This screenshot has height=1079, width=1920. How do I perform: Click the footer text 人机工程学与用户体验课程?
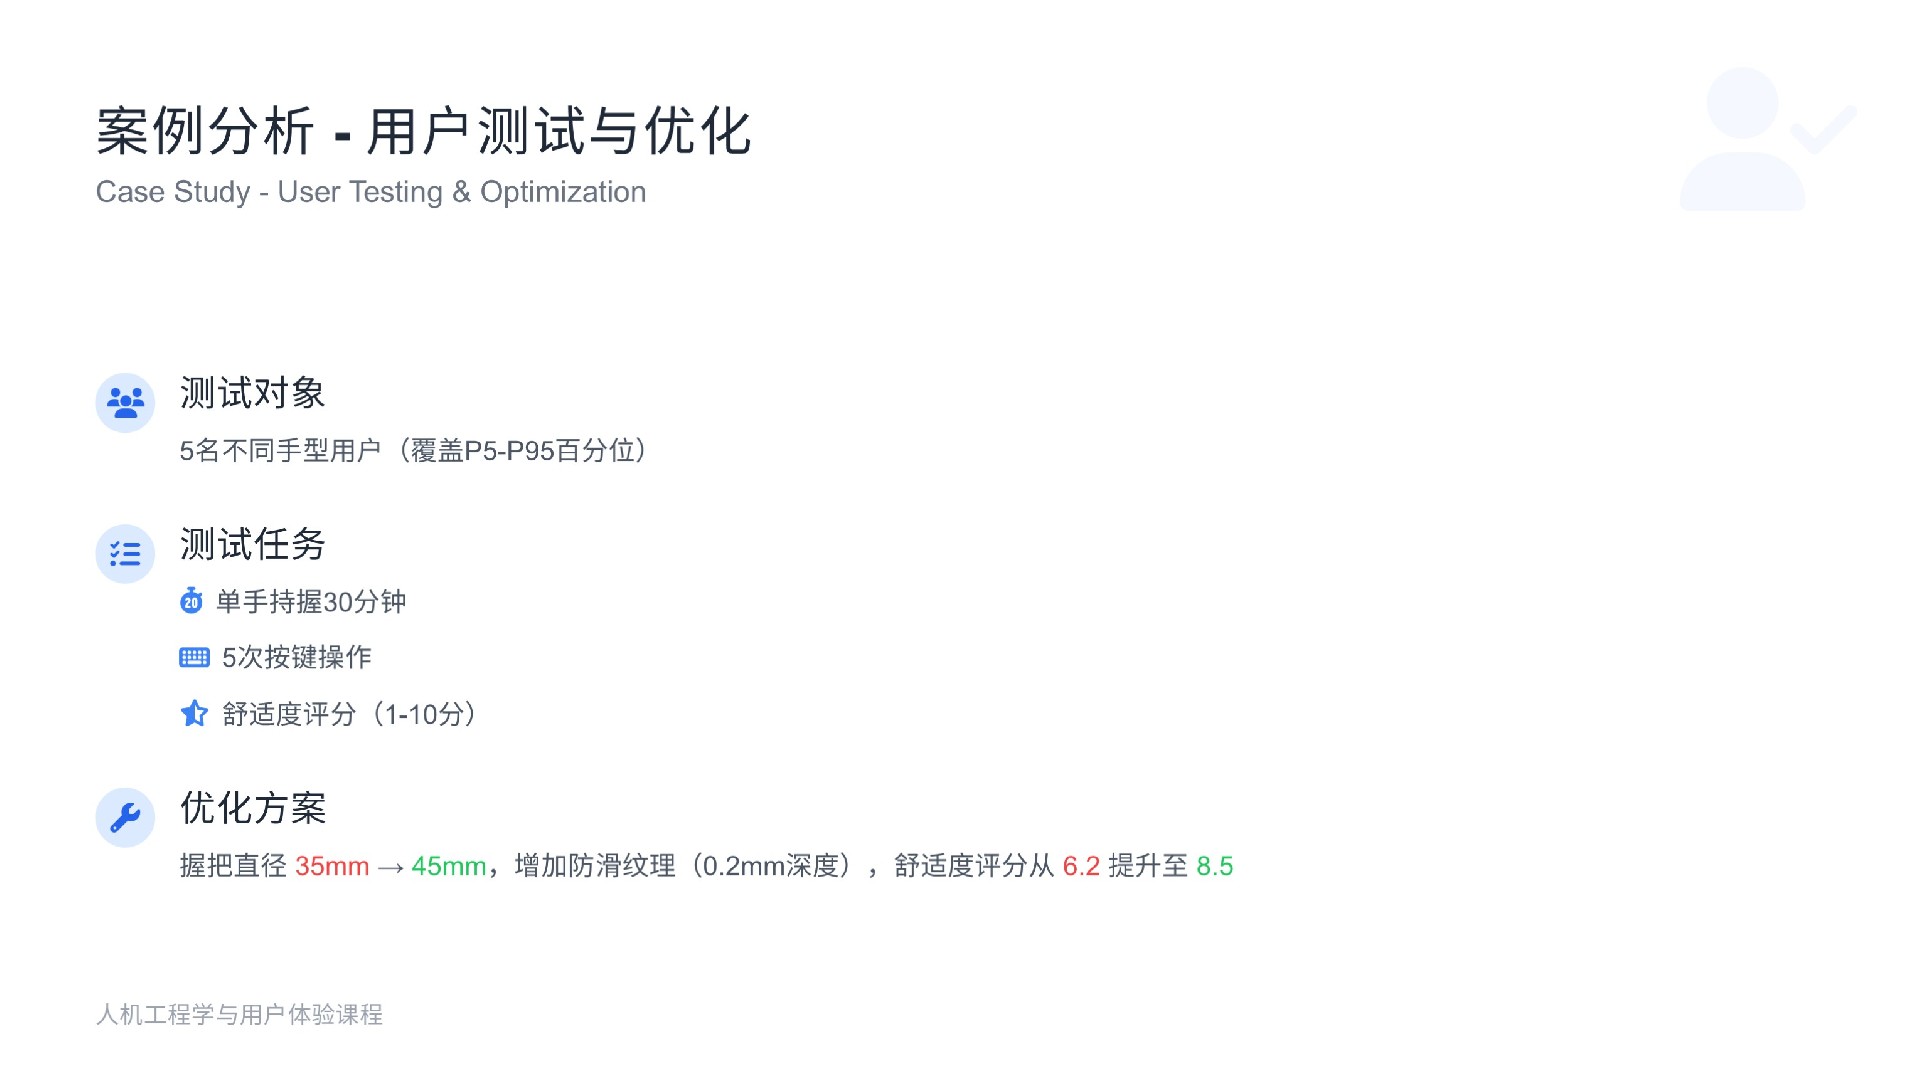(239, 1015)
